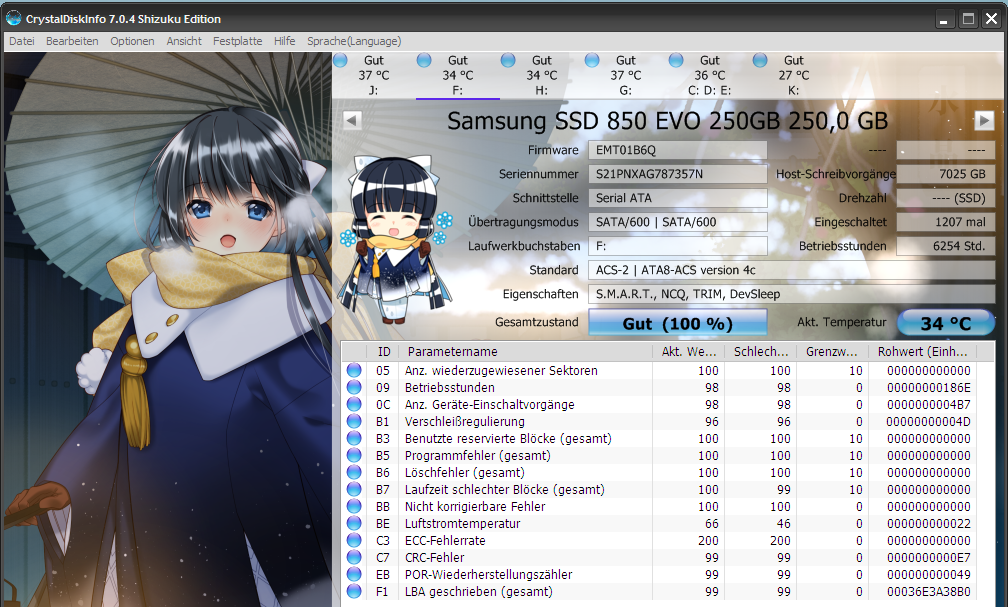The height and width of the screenshot is (607, 1008).
Task: Click the Host-Schreibvorgänge value 7025 GB
Action: pos(946,174)
